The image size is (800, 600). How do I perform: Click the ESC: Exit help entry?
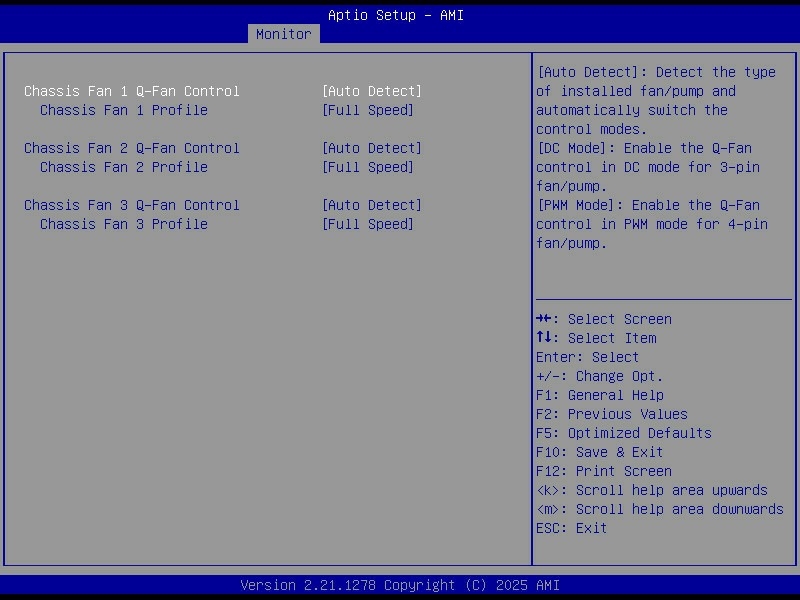(571, 528)
